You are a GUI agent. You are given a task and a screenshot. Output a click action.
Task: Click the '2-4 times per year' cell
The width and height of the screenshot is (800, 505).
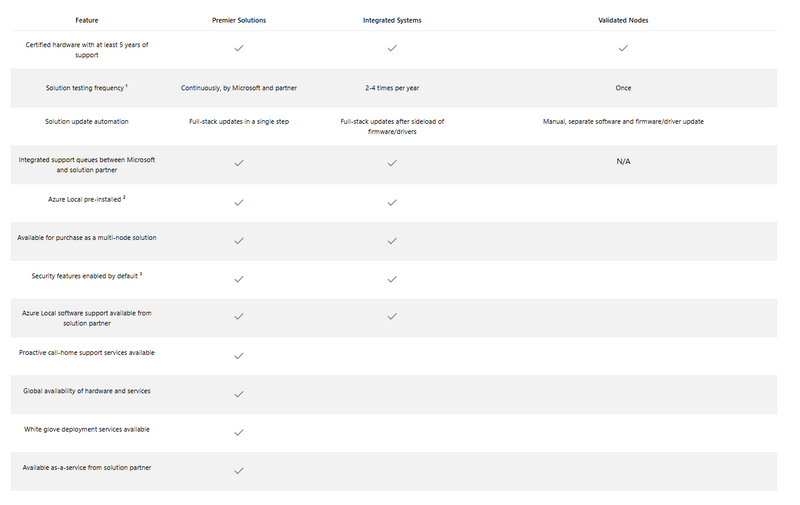(392, 88)
